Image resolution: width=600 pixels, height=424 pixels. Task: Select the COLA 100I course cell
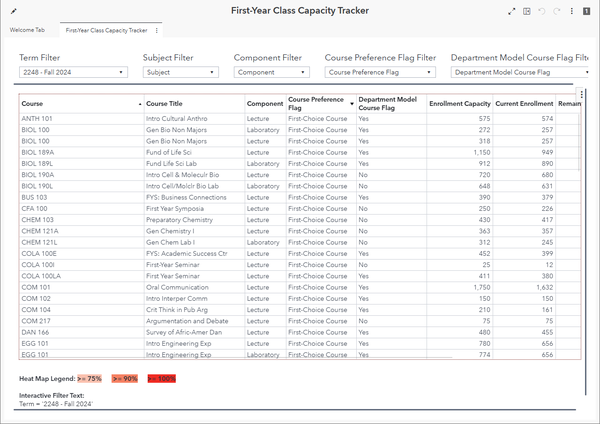click(x=82, y=265)
